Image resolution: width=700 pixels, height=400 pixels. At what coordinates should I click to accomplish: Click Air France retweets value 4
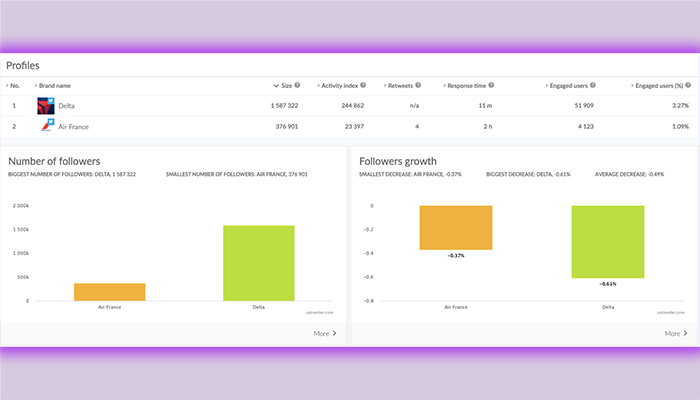[417, 127]
